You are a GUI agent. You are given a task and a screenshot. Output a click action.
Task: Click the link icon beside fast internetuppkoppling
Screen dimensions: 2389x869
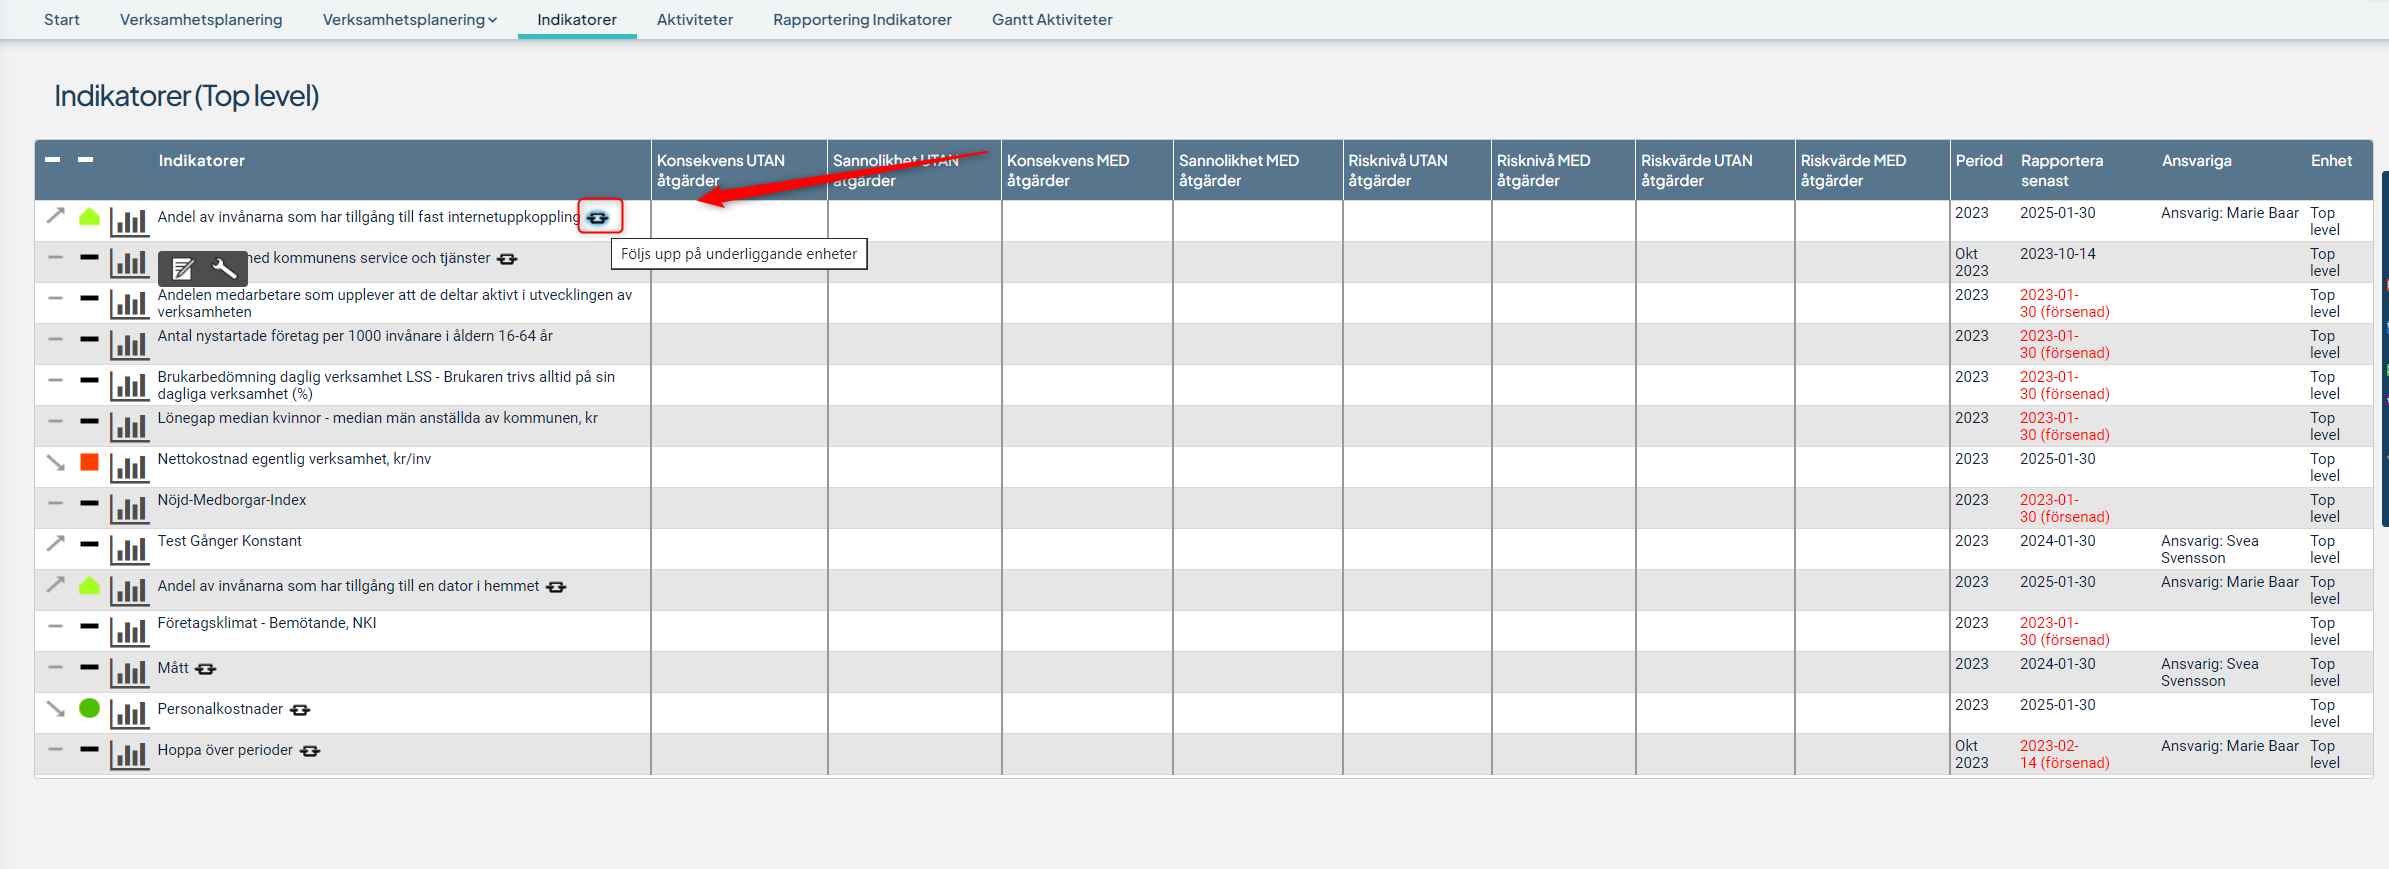598,218
